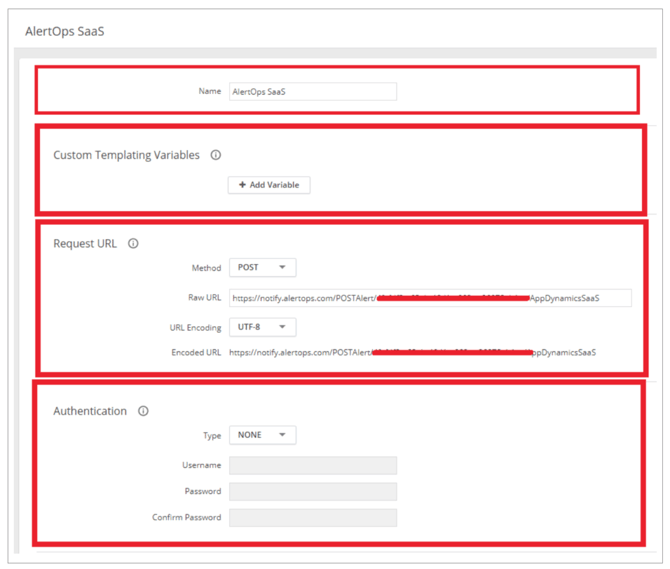Click the Name label

pyautogui.click(x=210, y=91)
